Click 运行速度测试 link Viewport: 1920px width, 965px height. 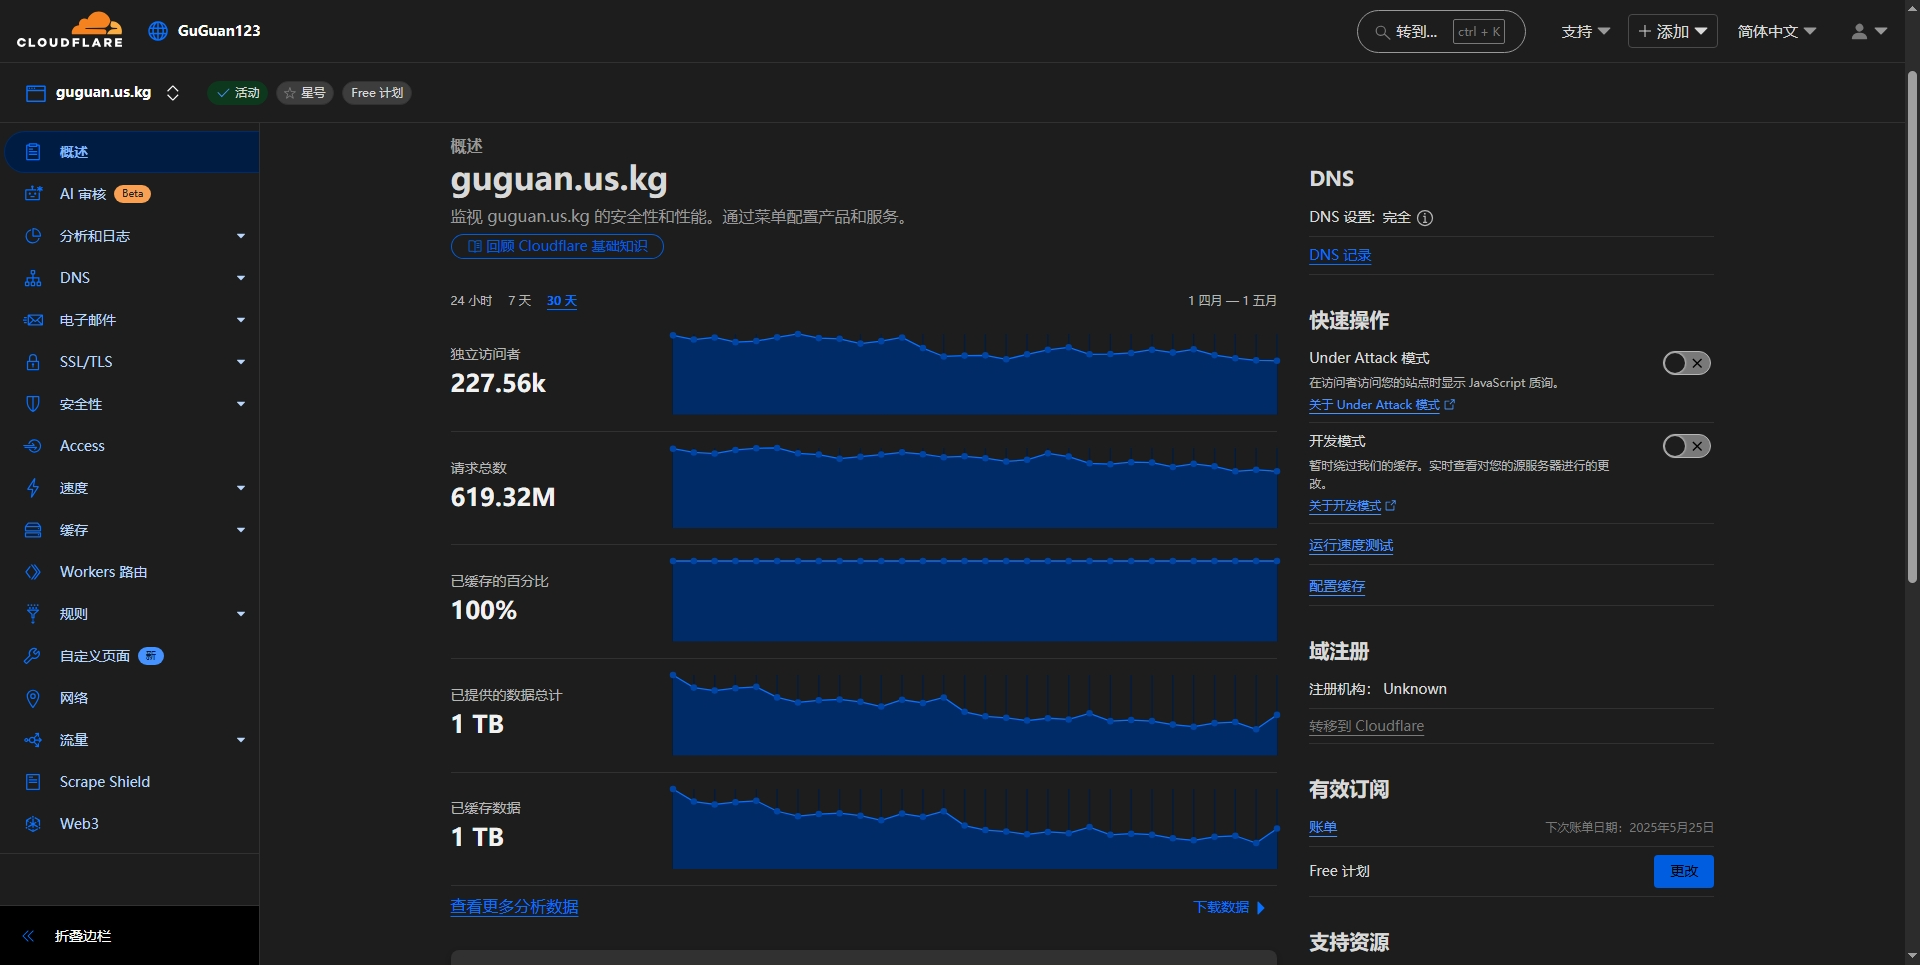[x=1351, y=545]
